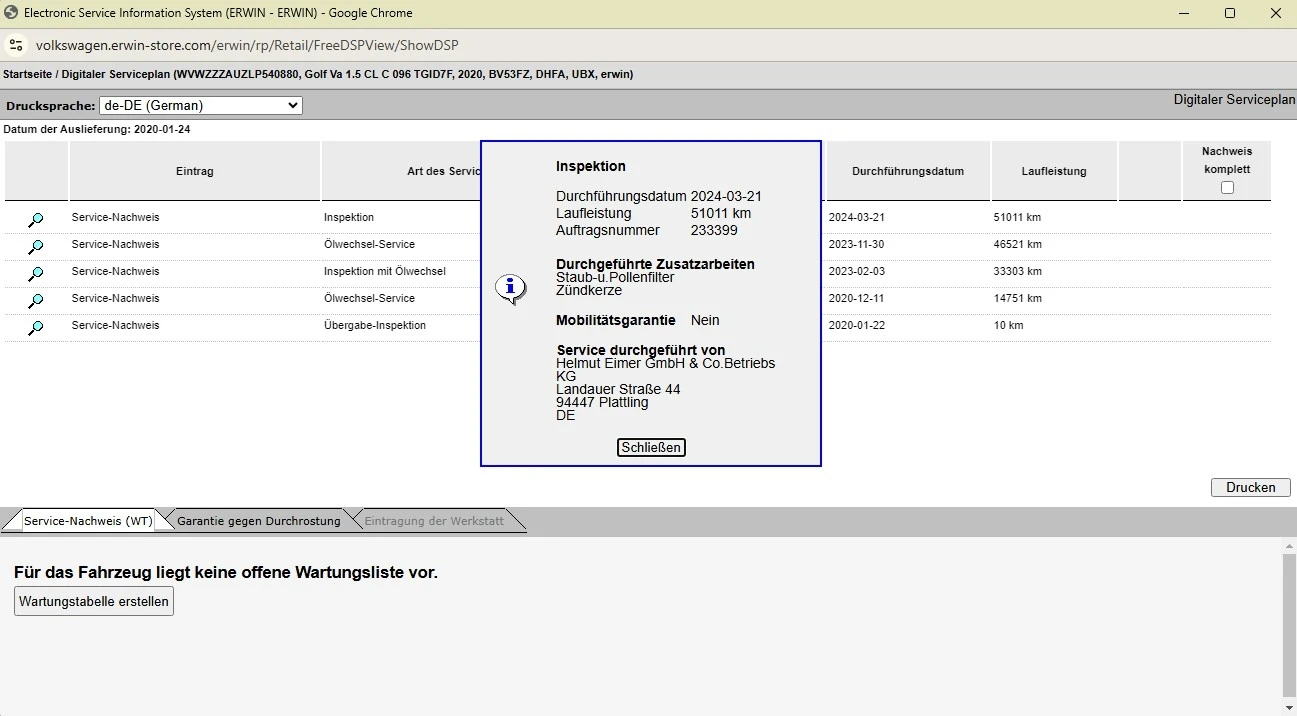Select the Eintragung der Werkstatt tab
The width and height of the screenshot is (1297, 716).
433,521
